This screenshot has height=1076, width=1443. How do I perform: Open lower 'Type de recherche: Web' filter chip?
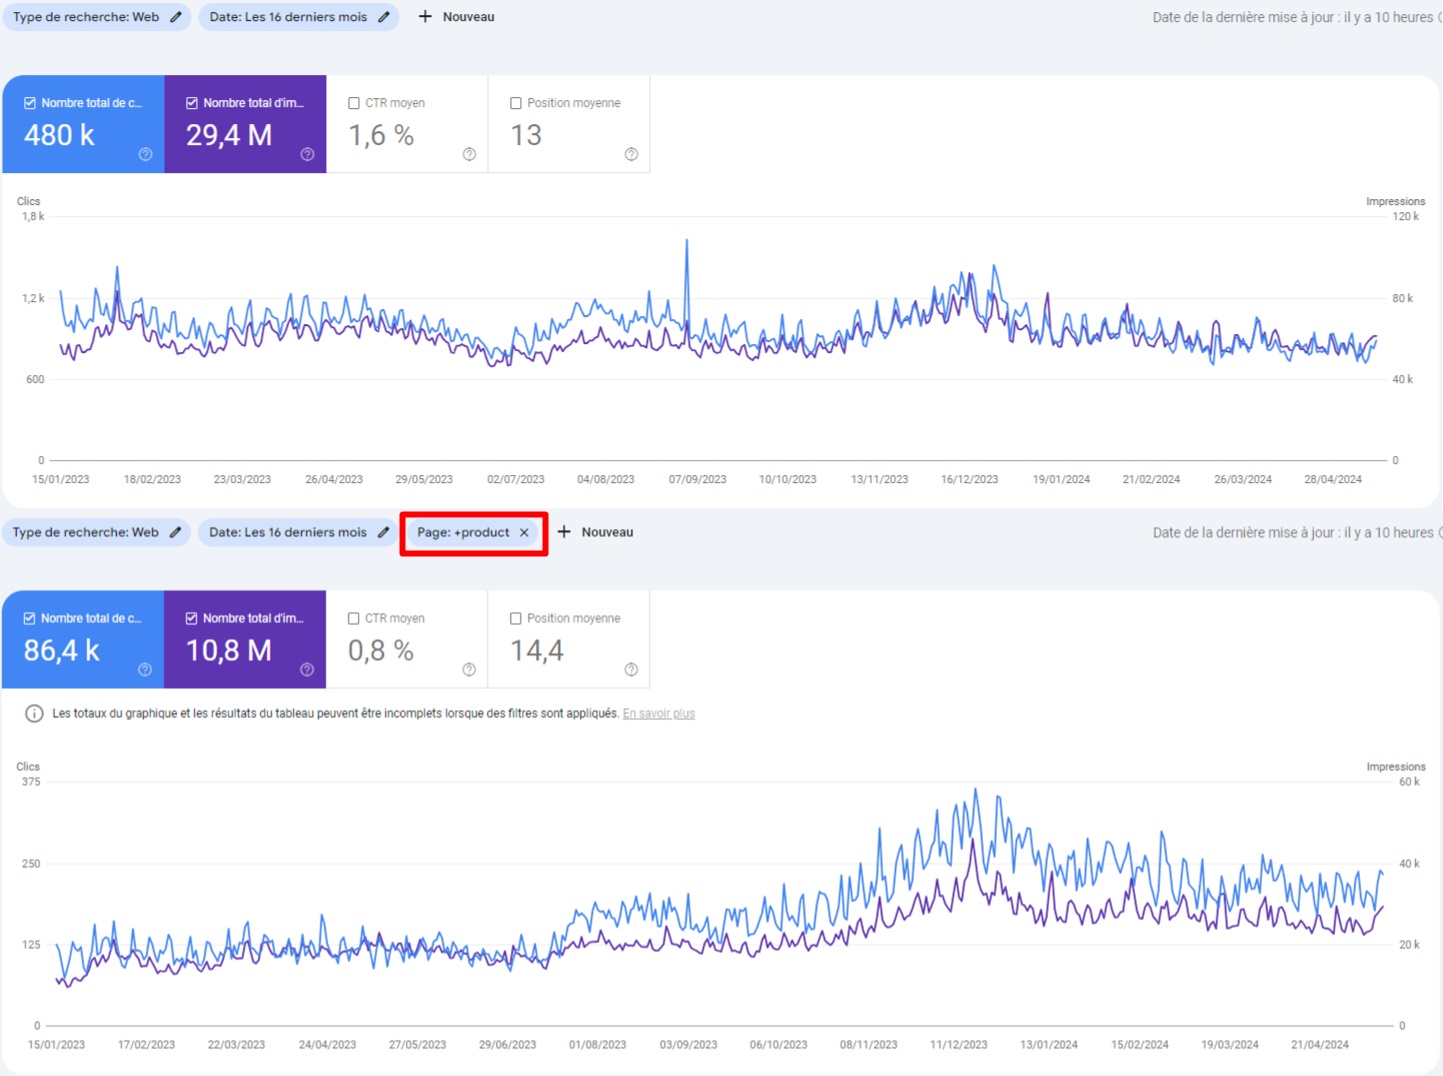point(86,533)
